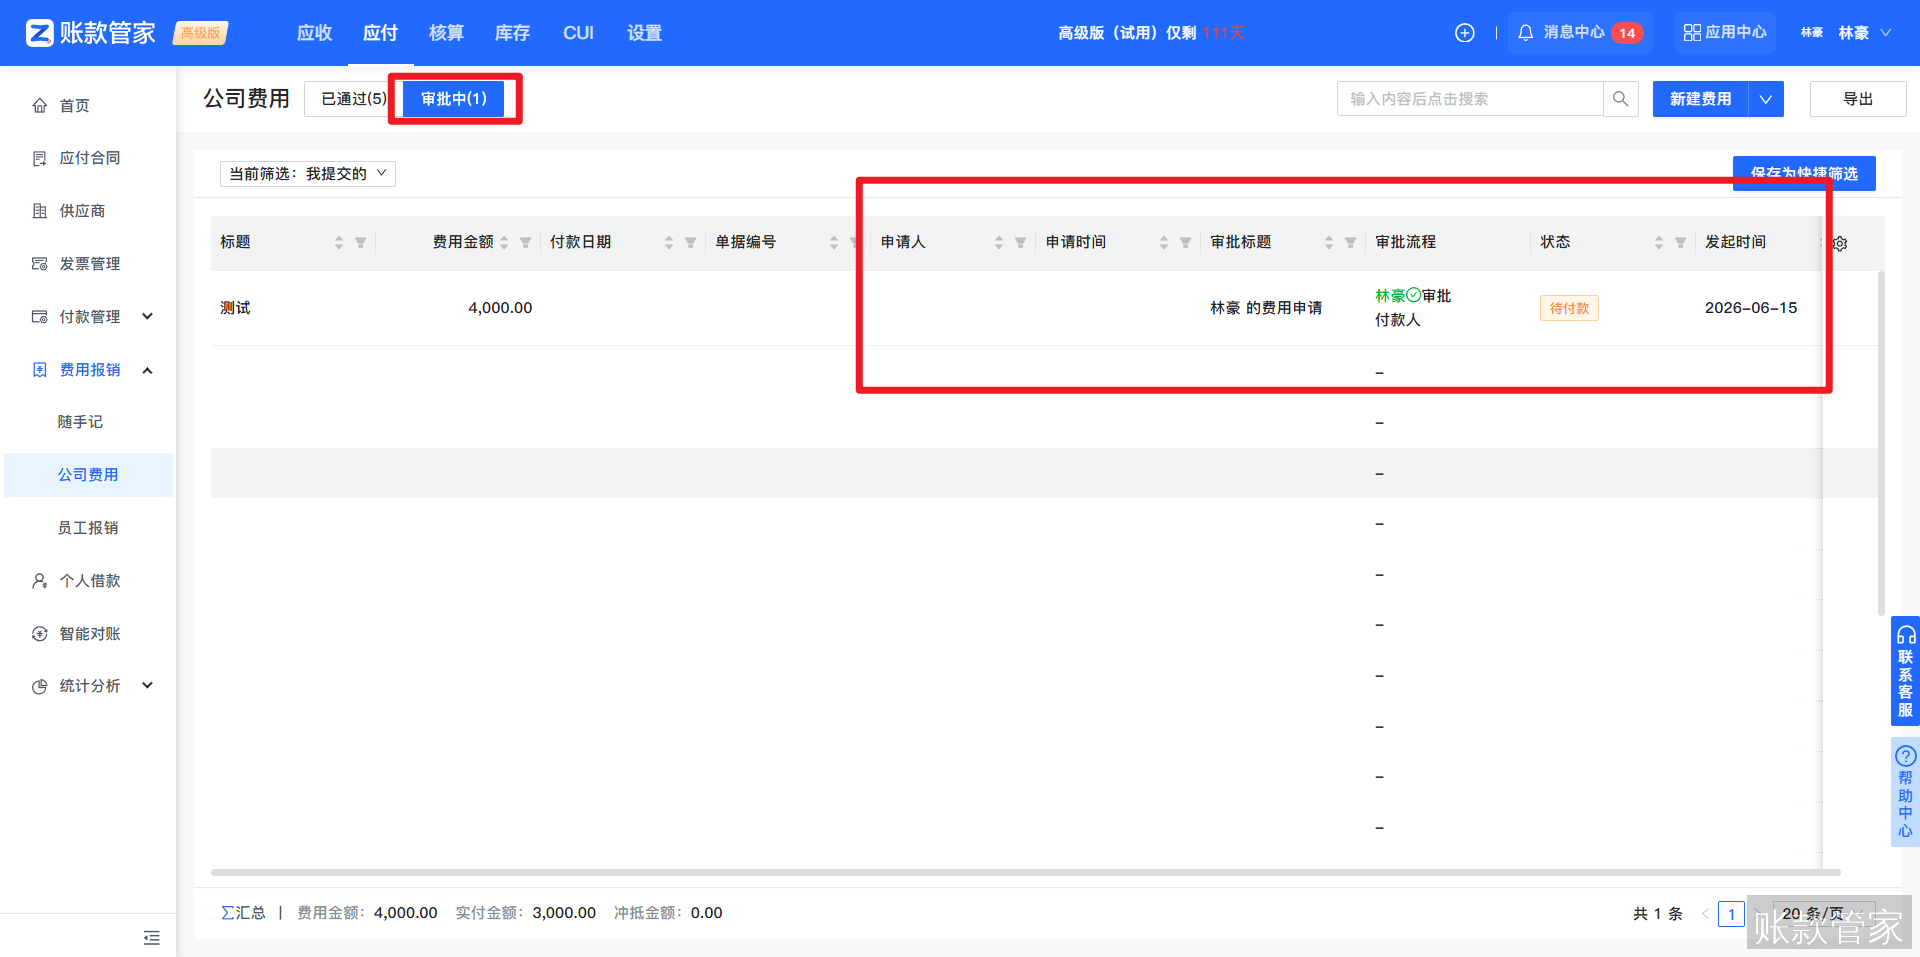Click the 费用报销 sidebar icon
Viewport: 1920px width, 957px height.
click(40, 370)
